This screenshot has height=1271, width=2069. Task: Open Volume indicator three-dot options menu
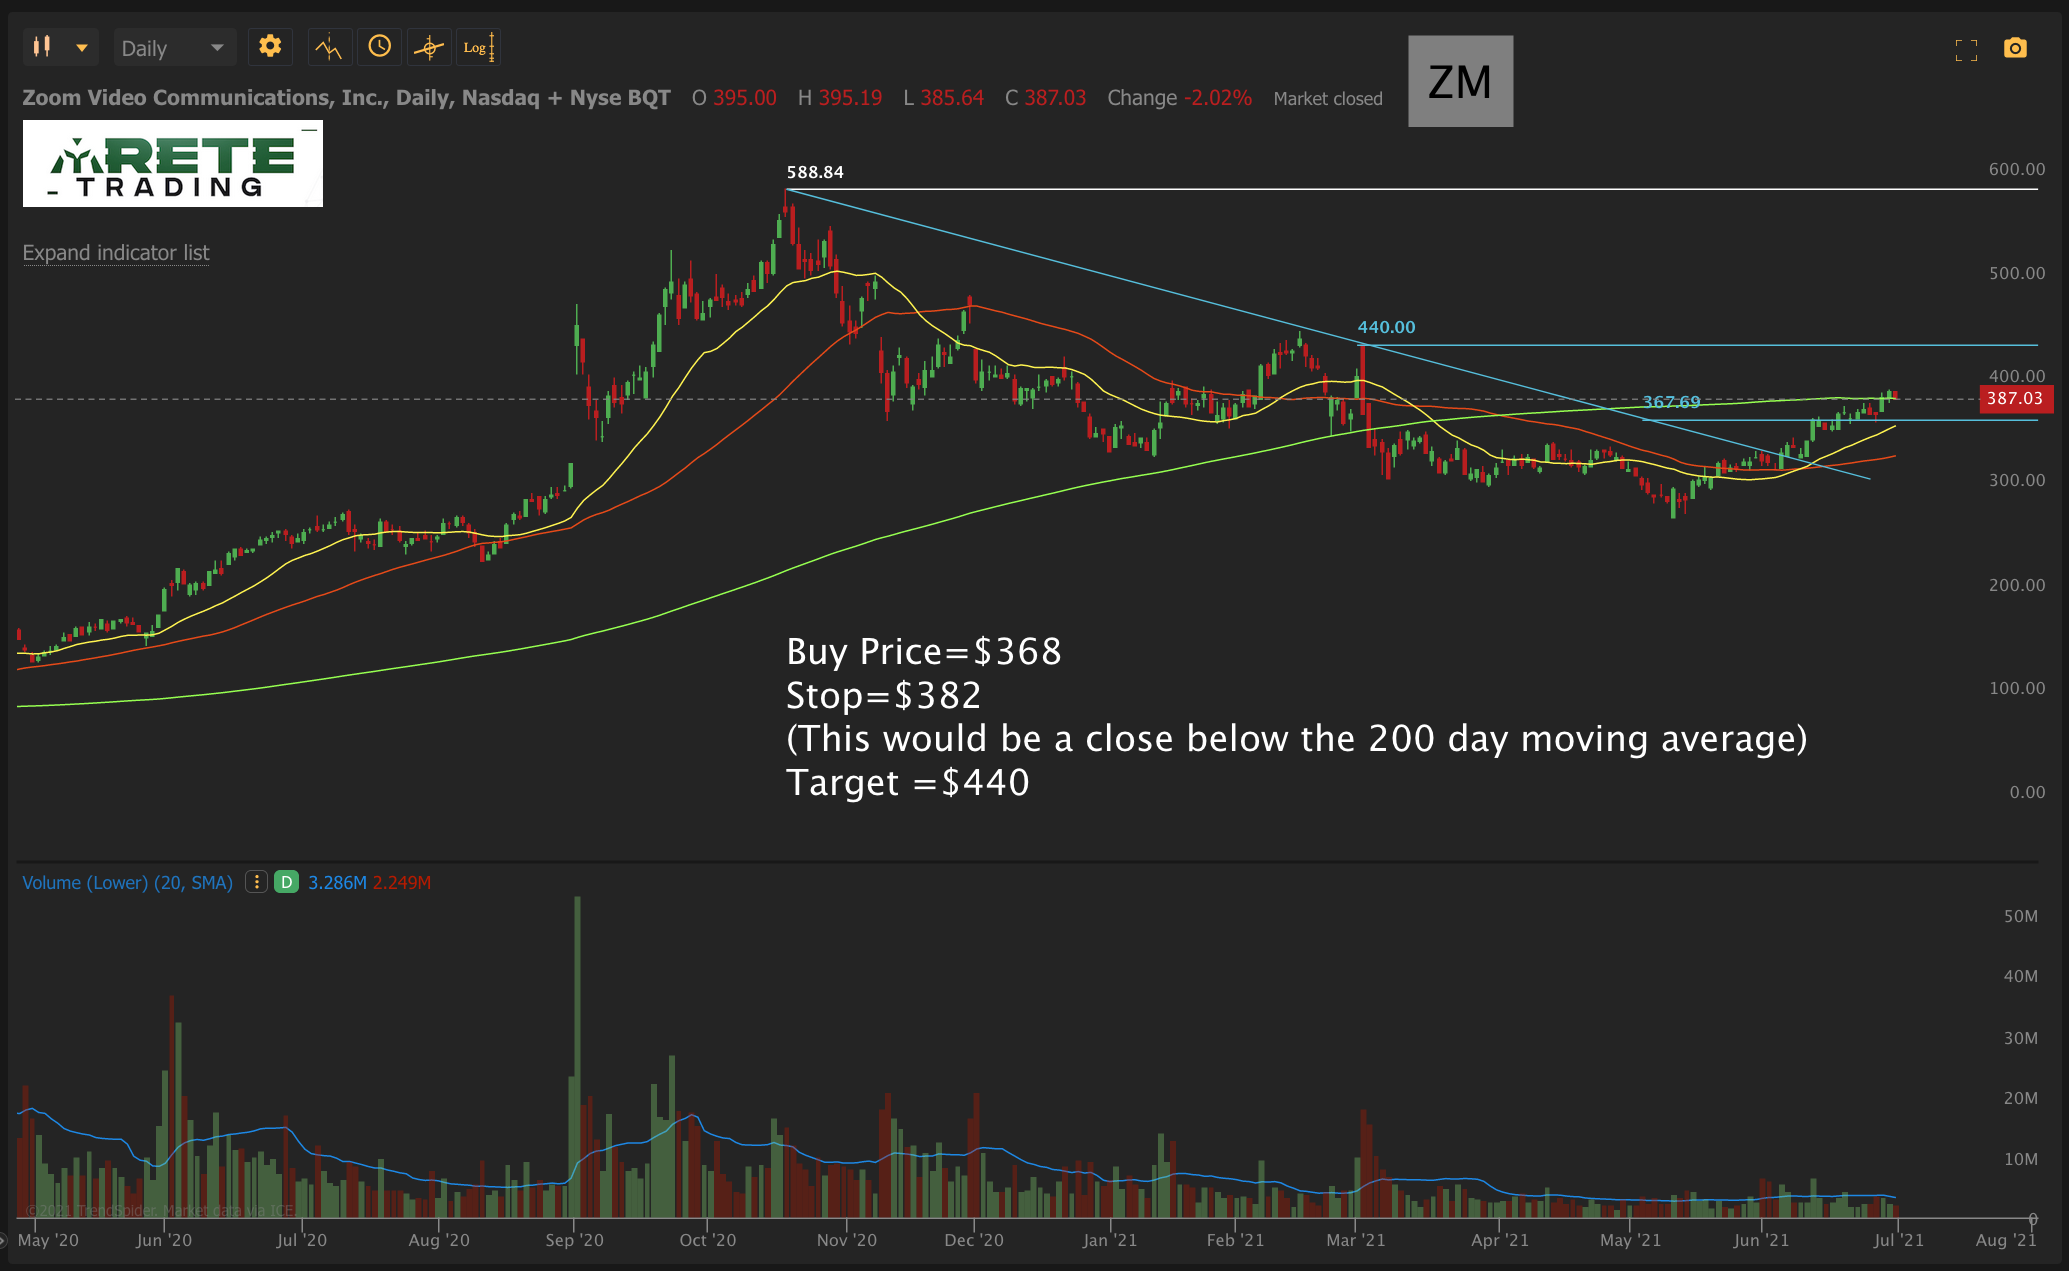coord(256,882)
